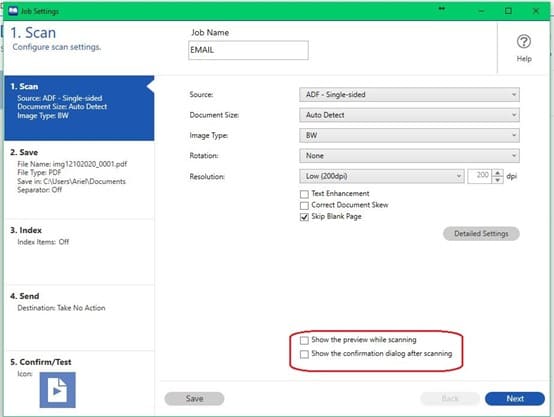Toggle Show the confirmation dialog after scanning
Viewport: 554px width, 417px height.
pyautogui.click(x=304, y=354)
